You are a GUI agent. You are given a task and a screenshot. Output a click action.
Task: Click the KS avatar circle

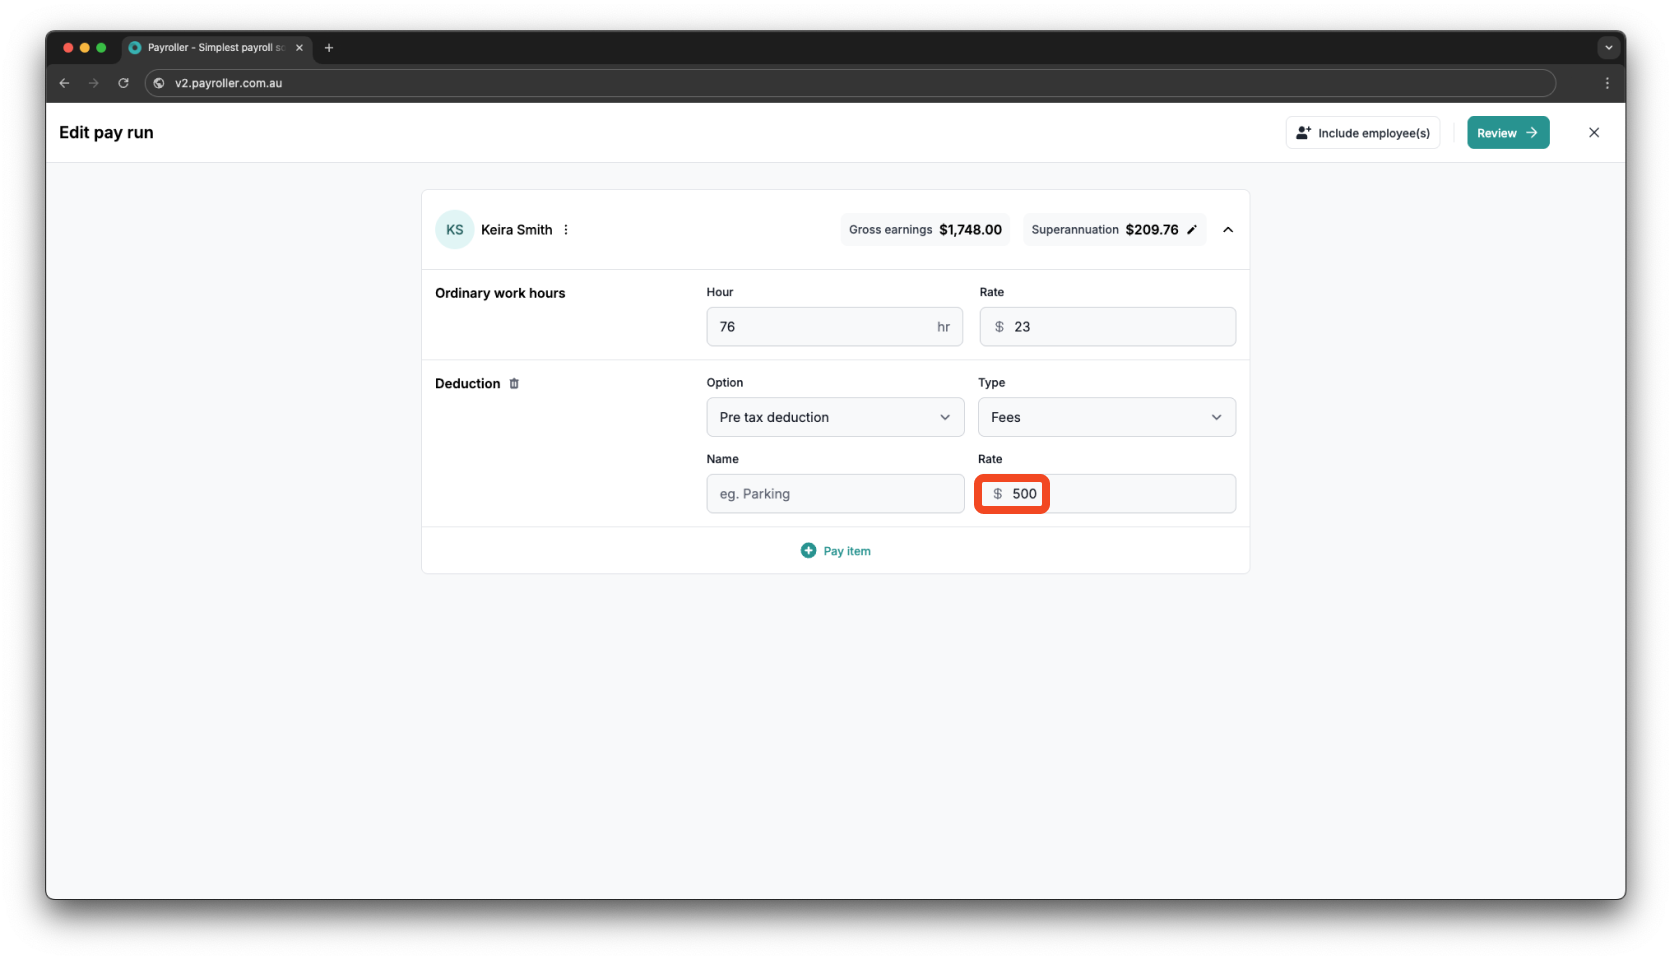(454, 229)
